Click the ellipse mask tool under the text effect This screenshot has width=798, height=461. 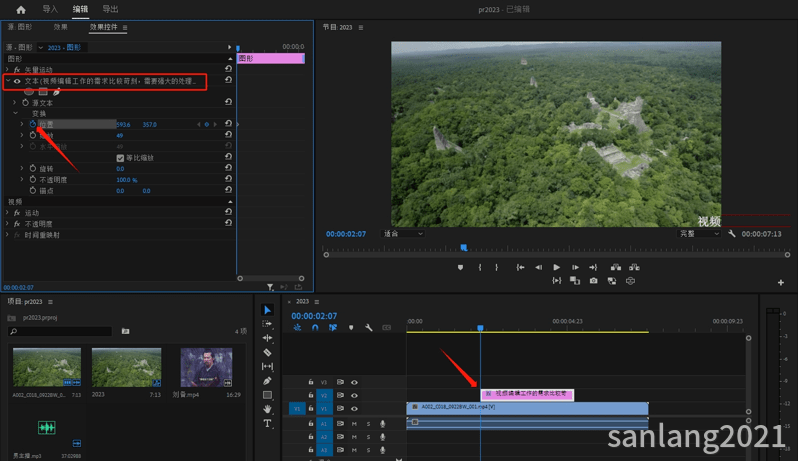[29, 92]
